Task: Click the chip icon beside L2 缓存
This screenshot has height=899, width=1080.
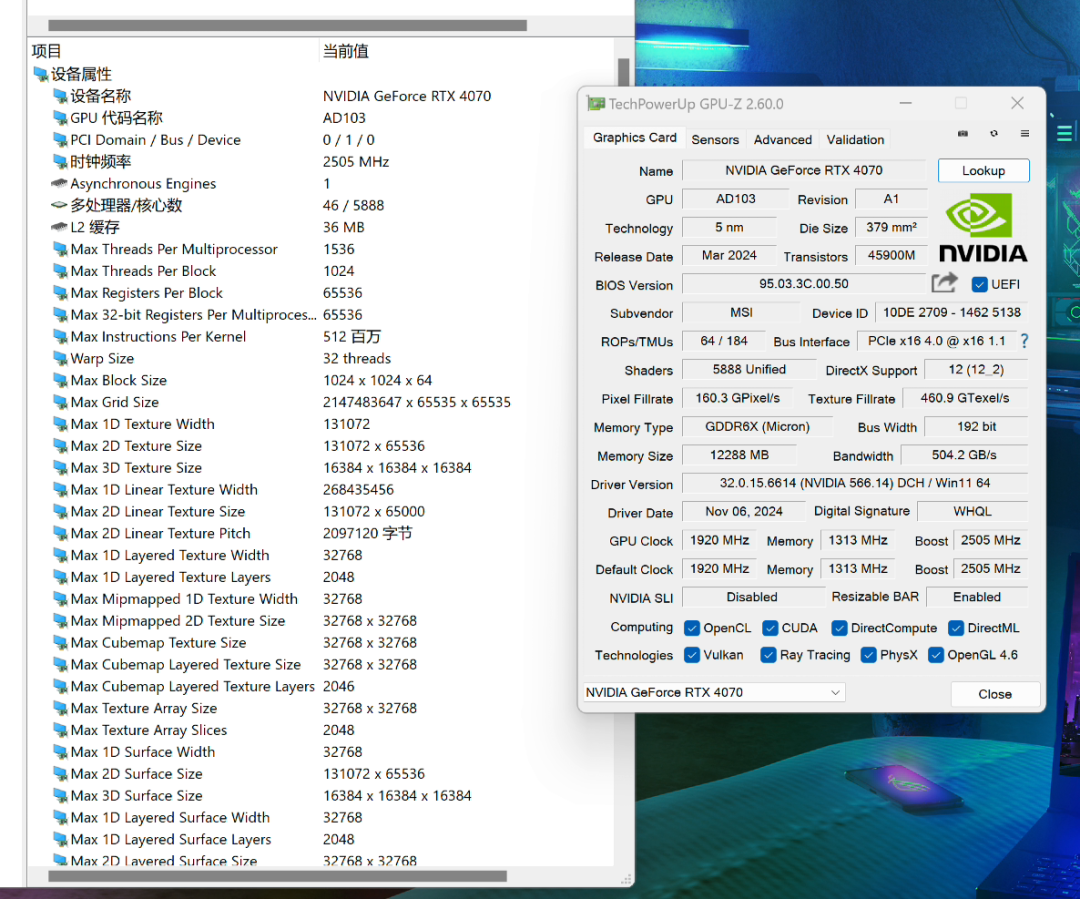Action: (60, 227)
